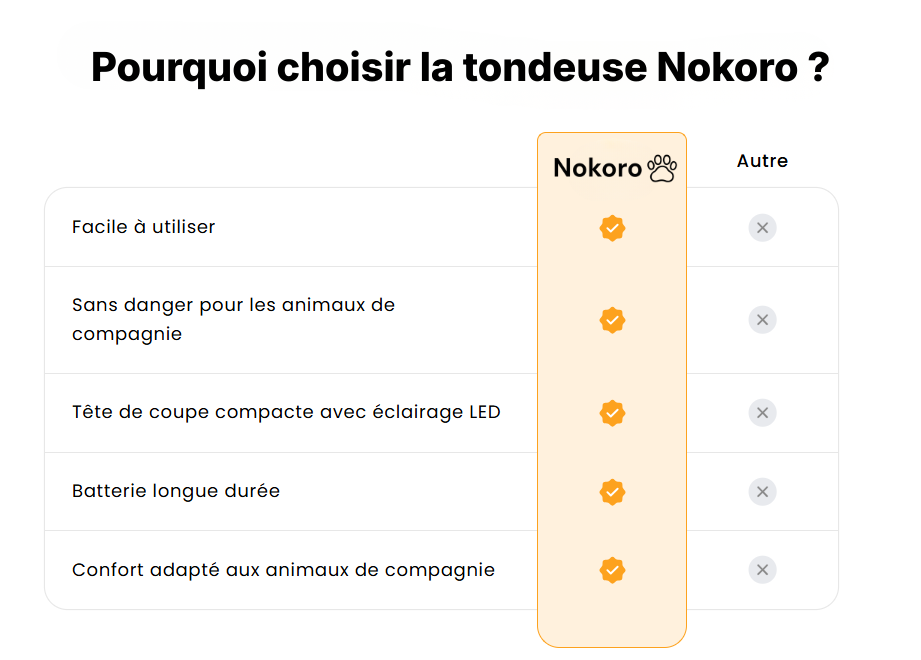Click orange check badge for Tête de coupe row
Viewport: 921px width, 660px height.
point(612,412)
